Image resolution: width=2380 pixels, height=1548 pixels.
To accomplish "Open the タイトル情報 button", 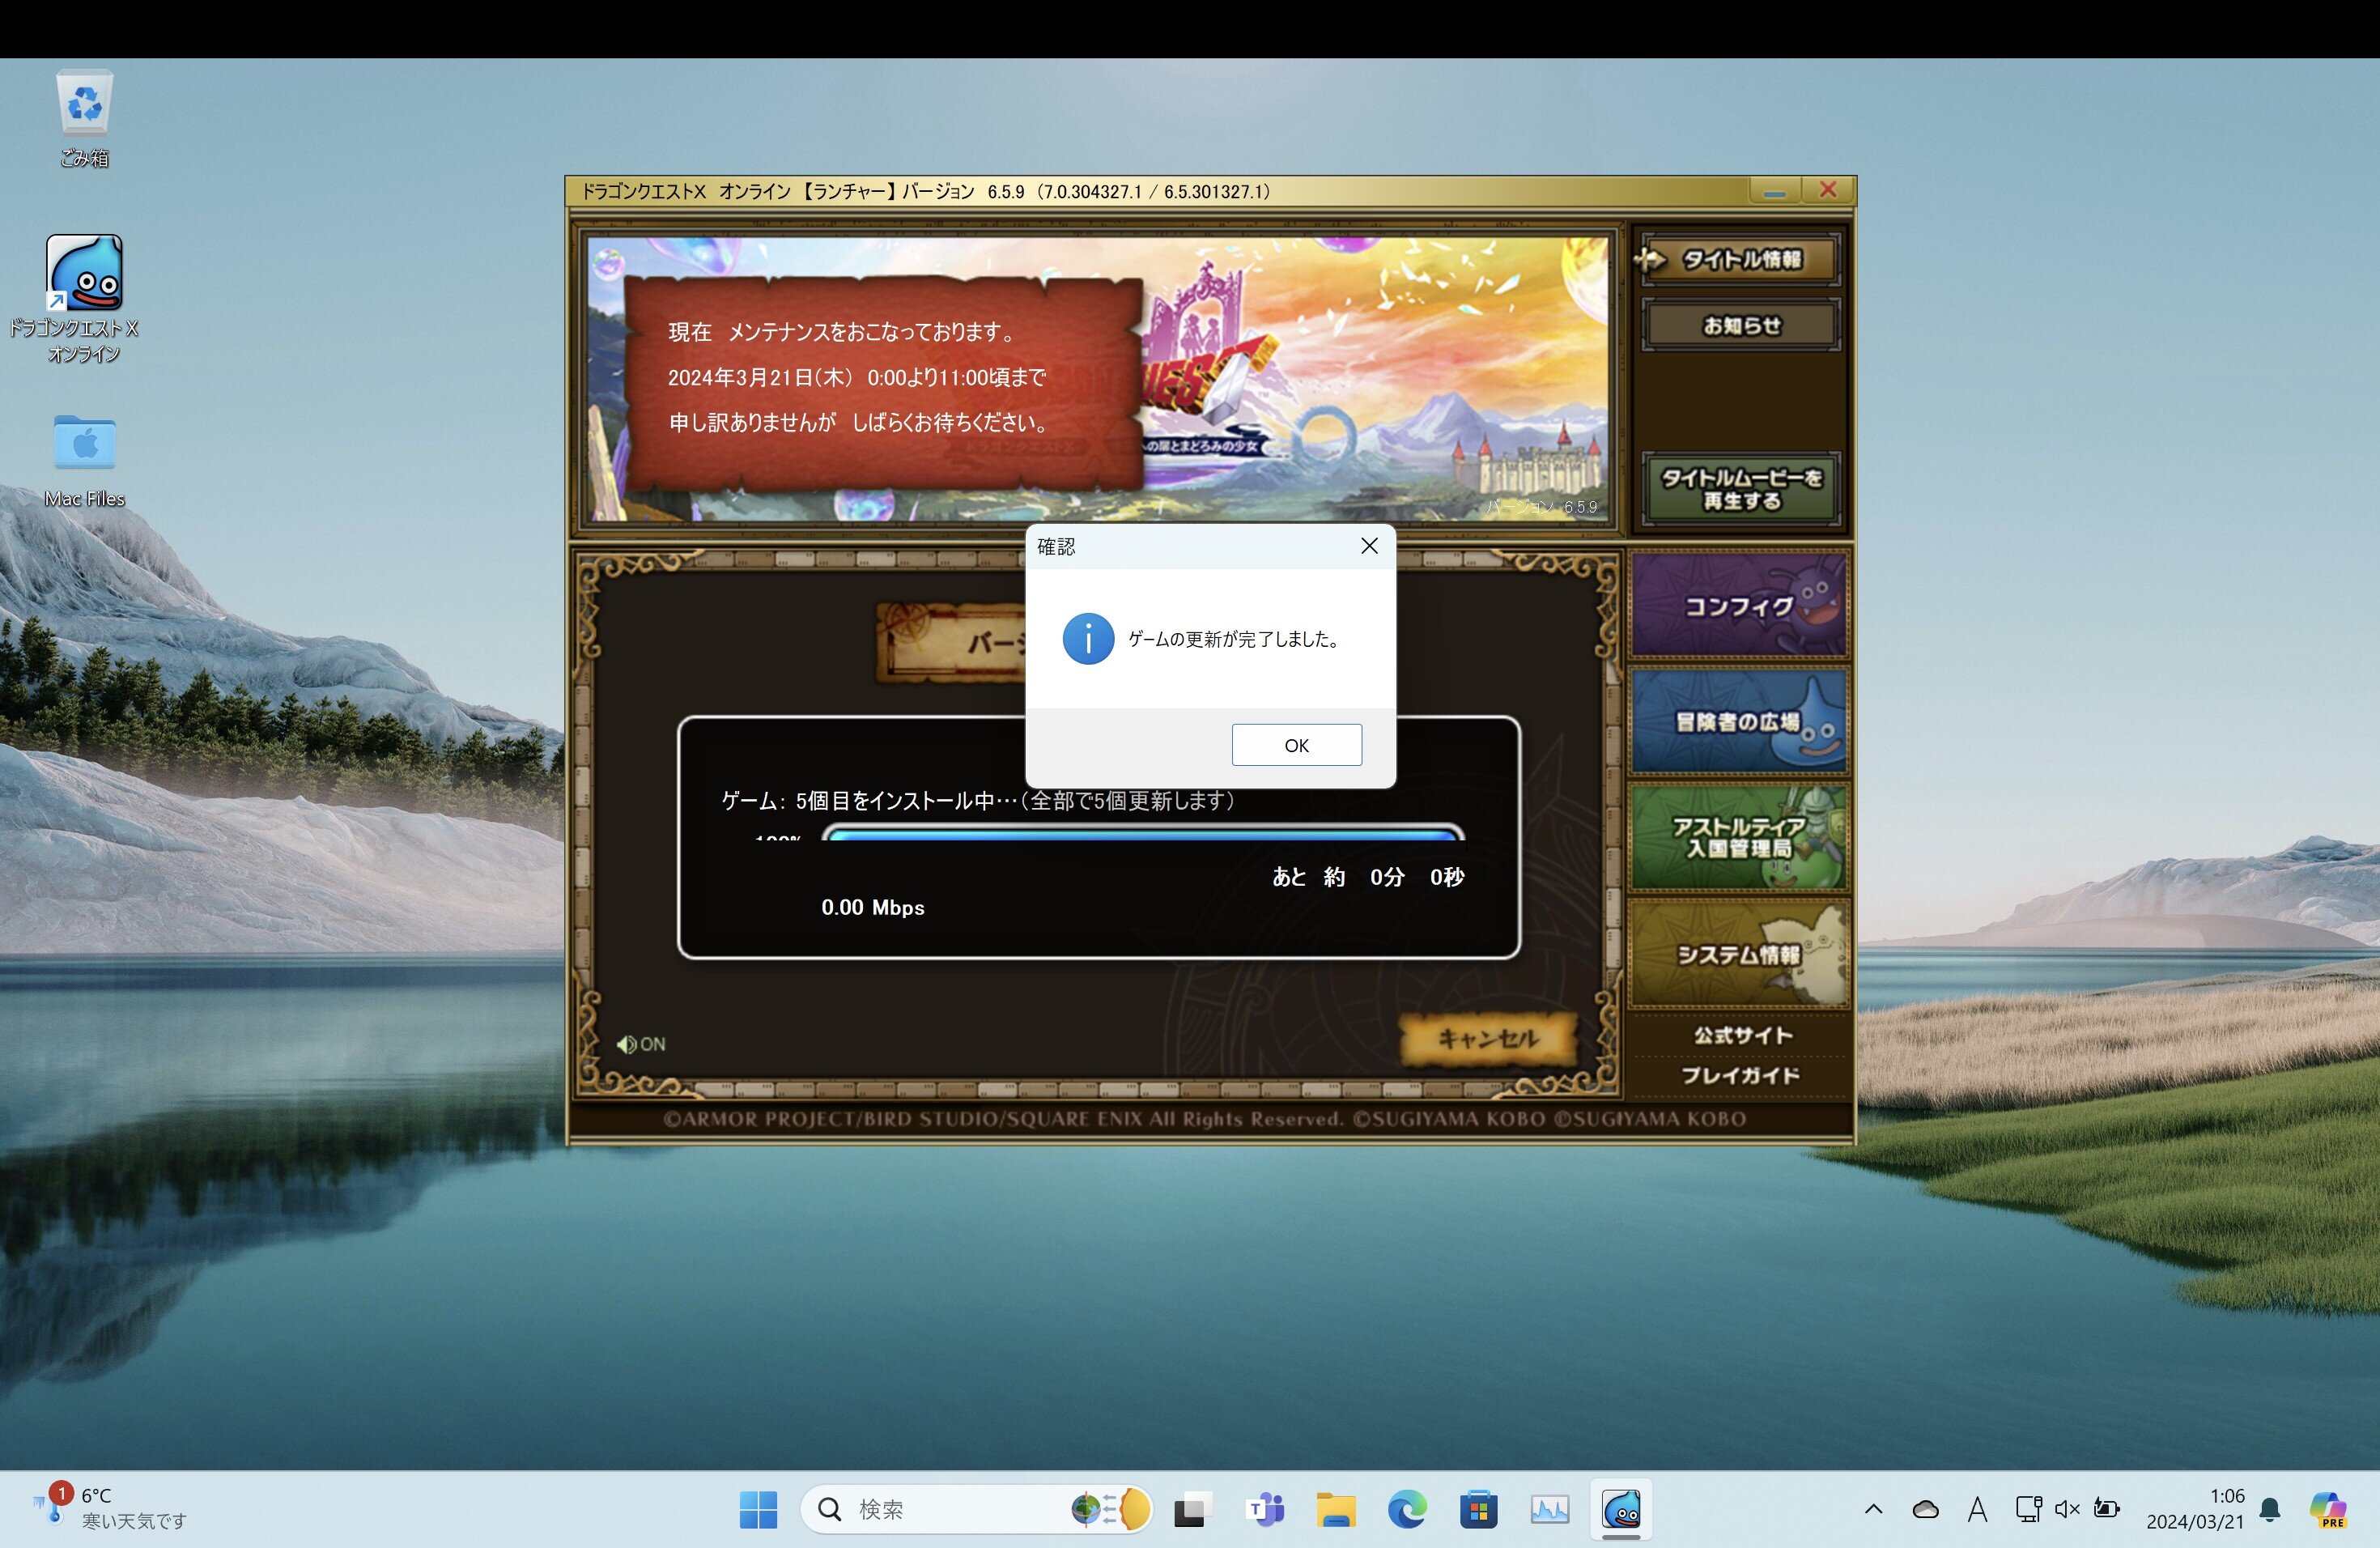I will click(1741, 260).
